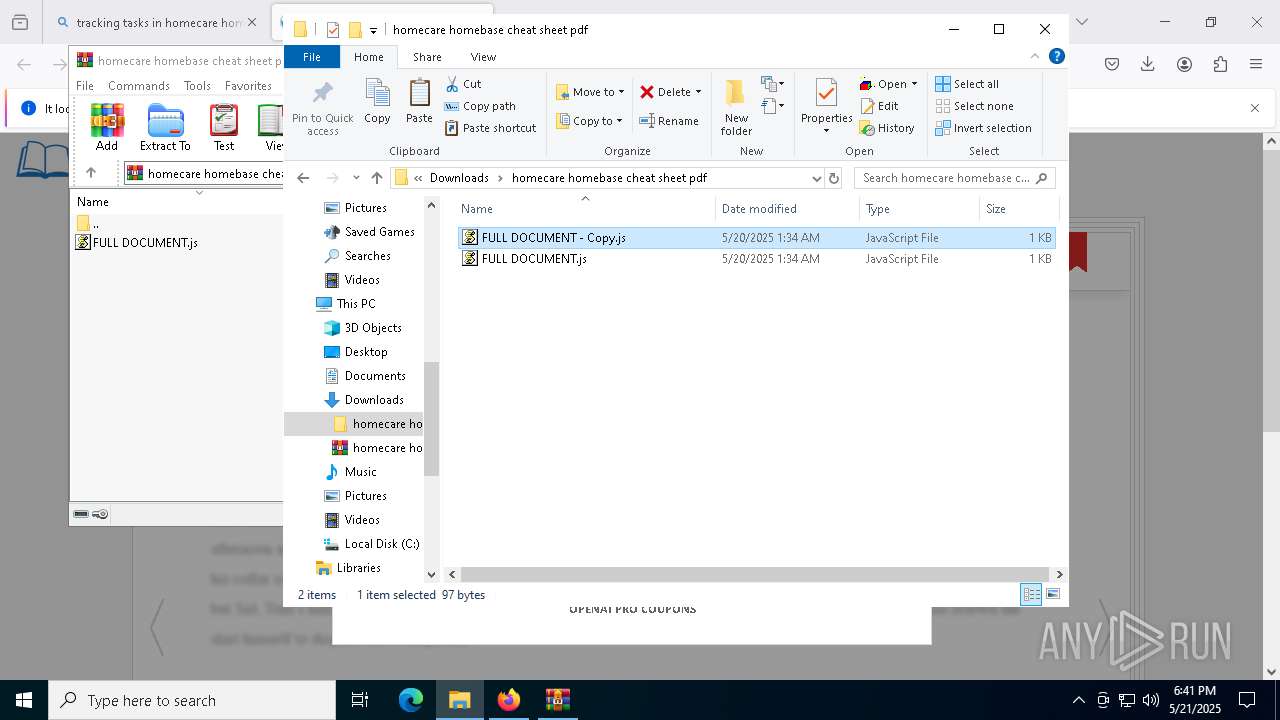
Task: Click Paste shortcut in ribbon
Action: (490, 128)
